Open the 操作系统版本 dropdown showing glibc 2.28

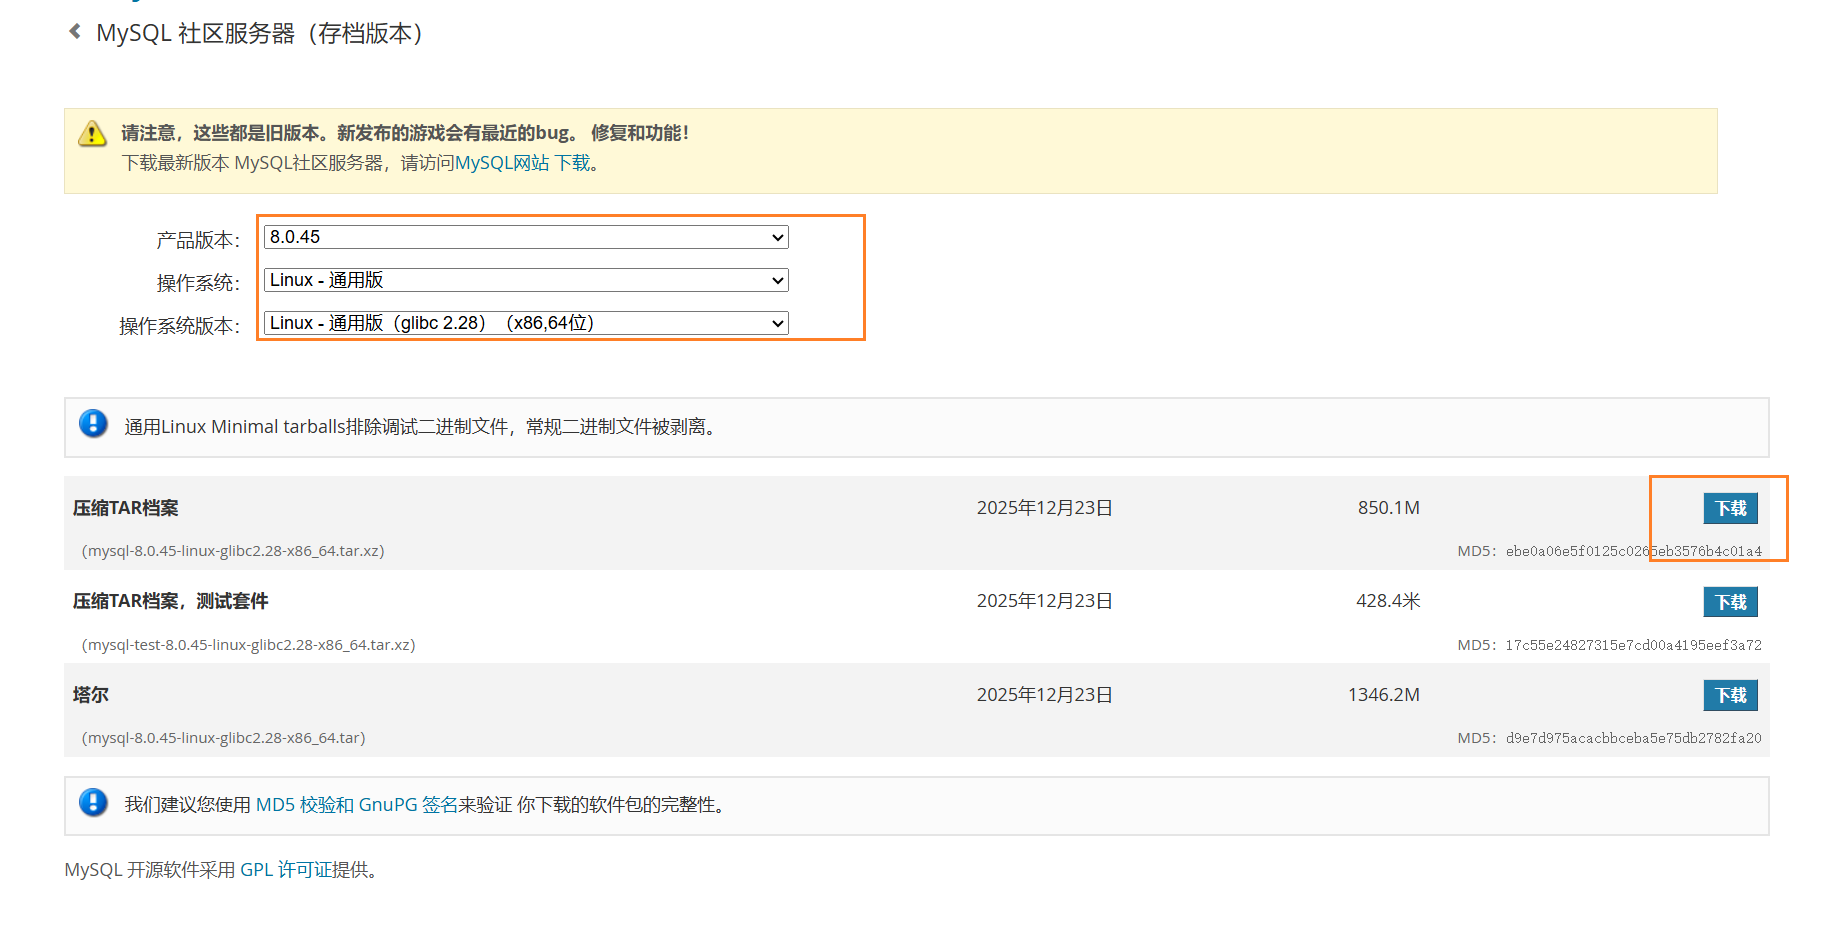(526, 323)
